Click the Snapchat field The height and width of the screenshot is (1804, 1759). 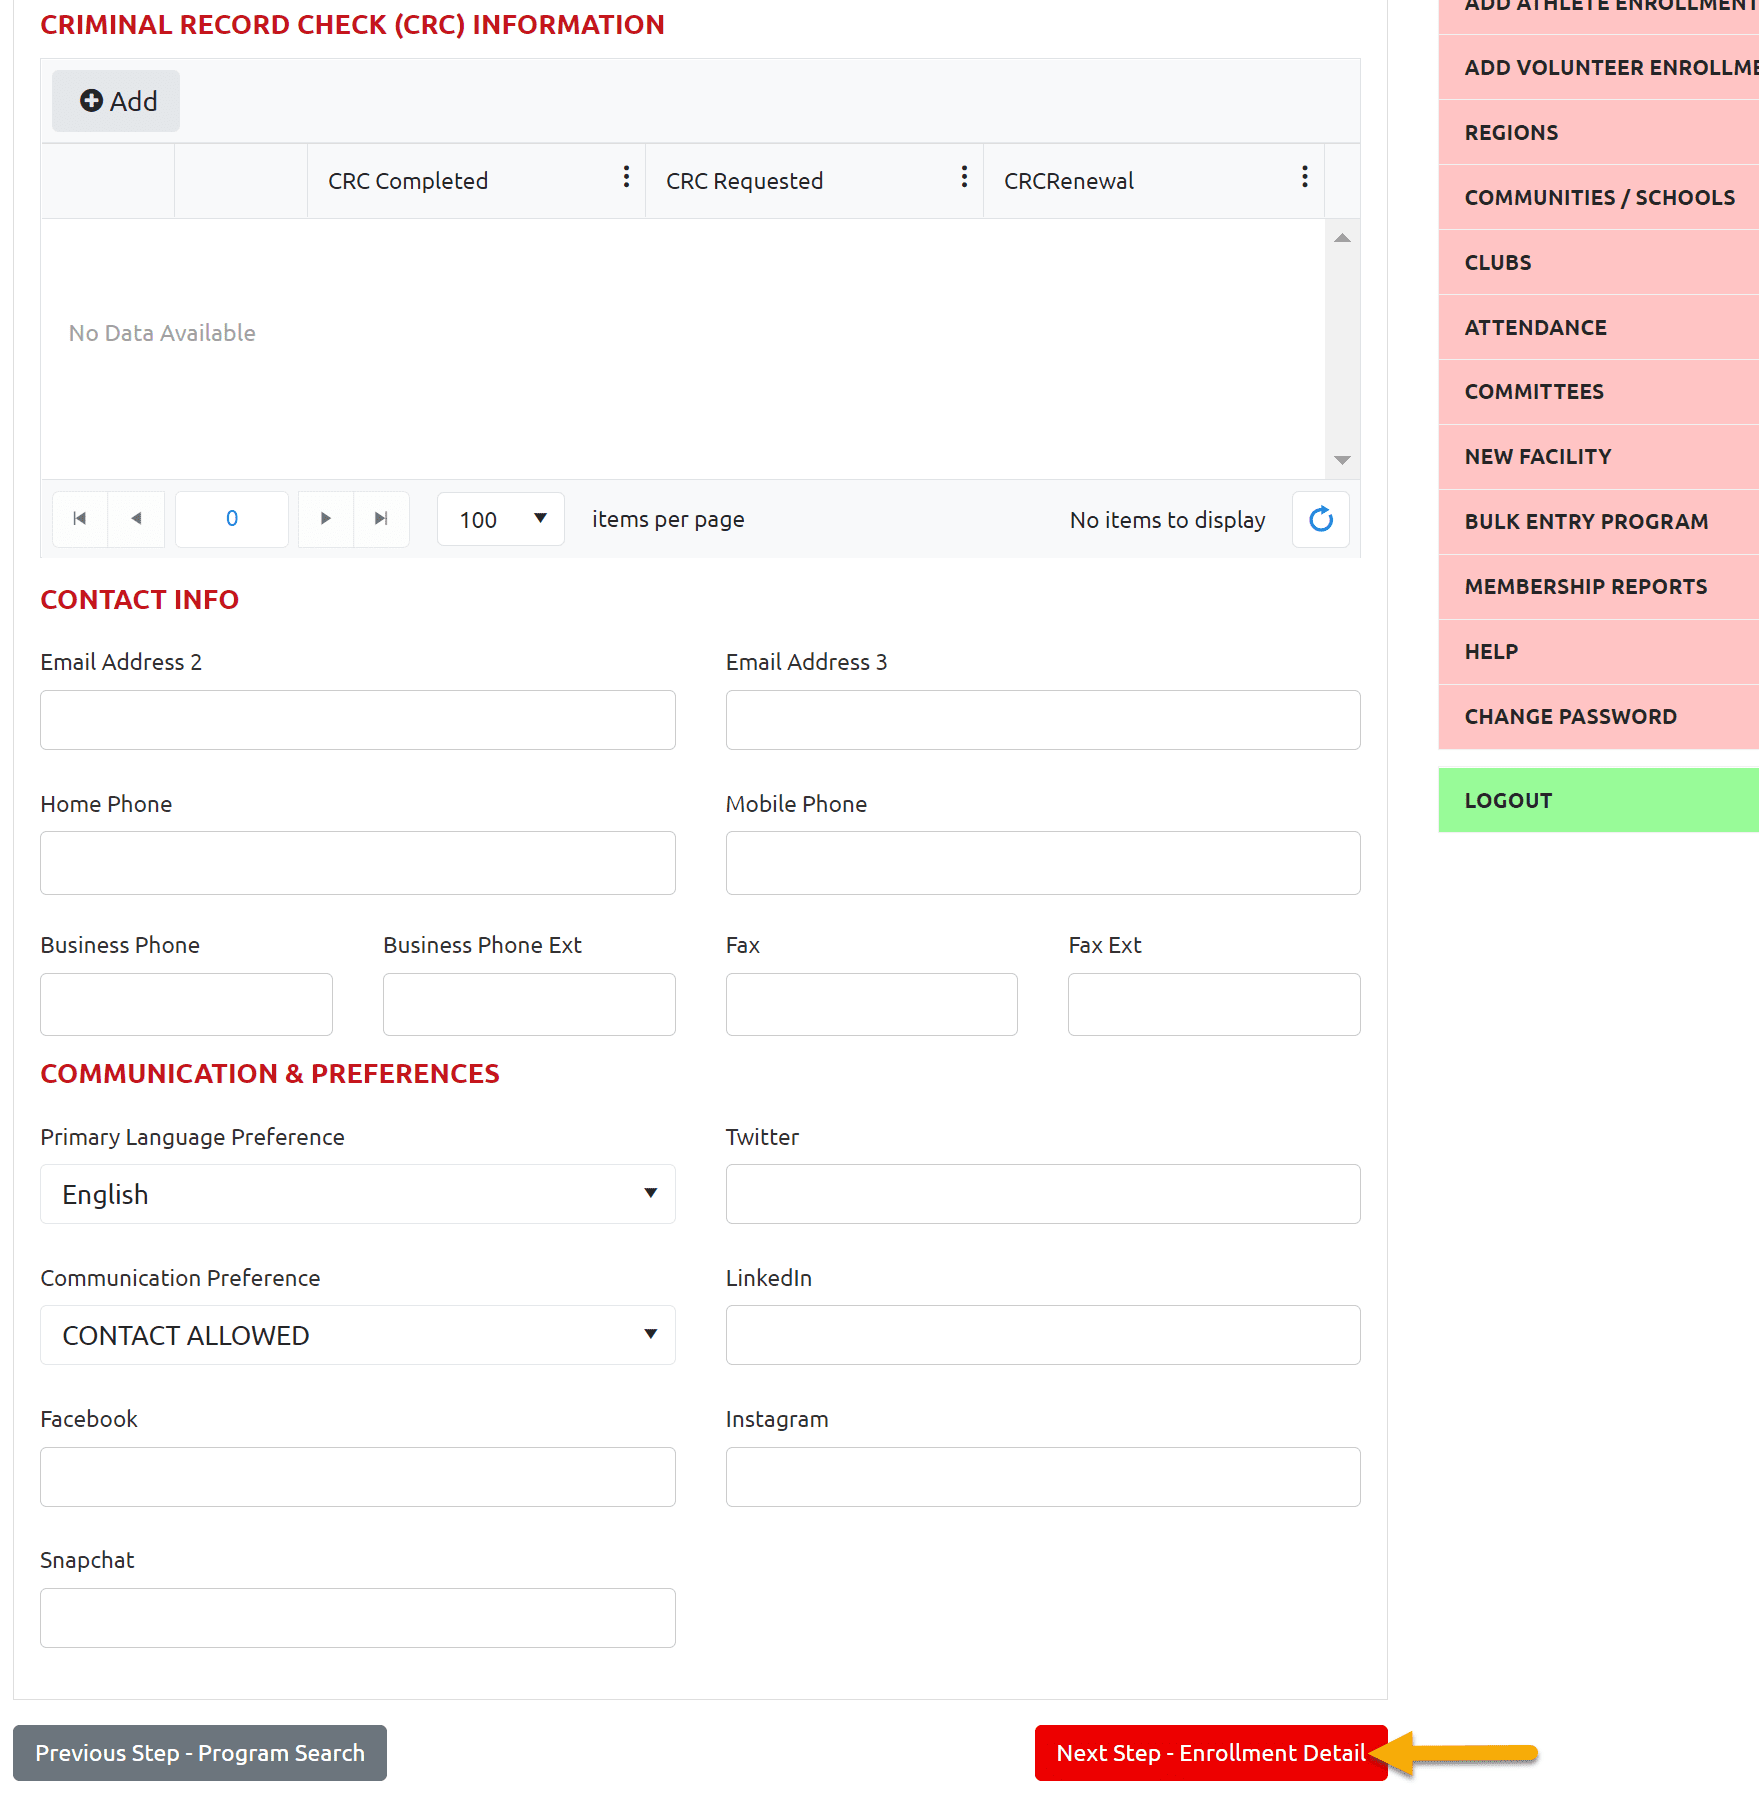[358, 1618]
